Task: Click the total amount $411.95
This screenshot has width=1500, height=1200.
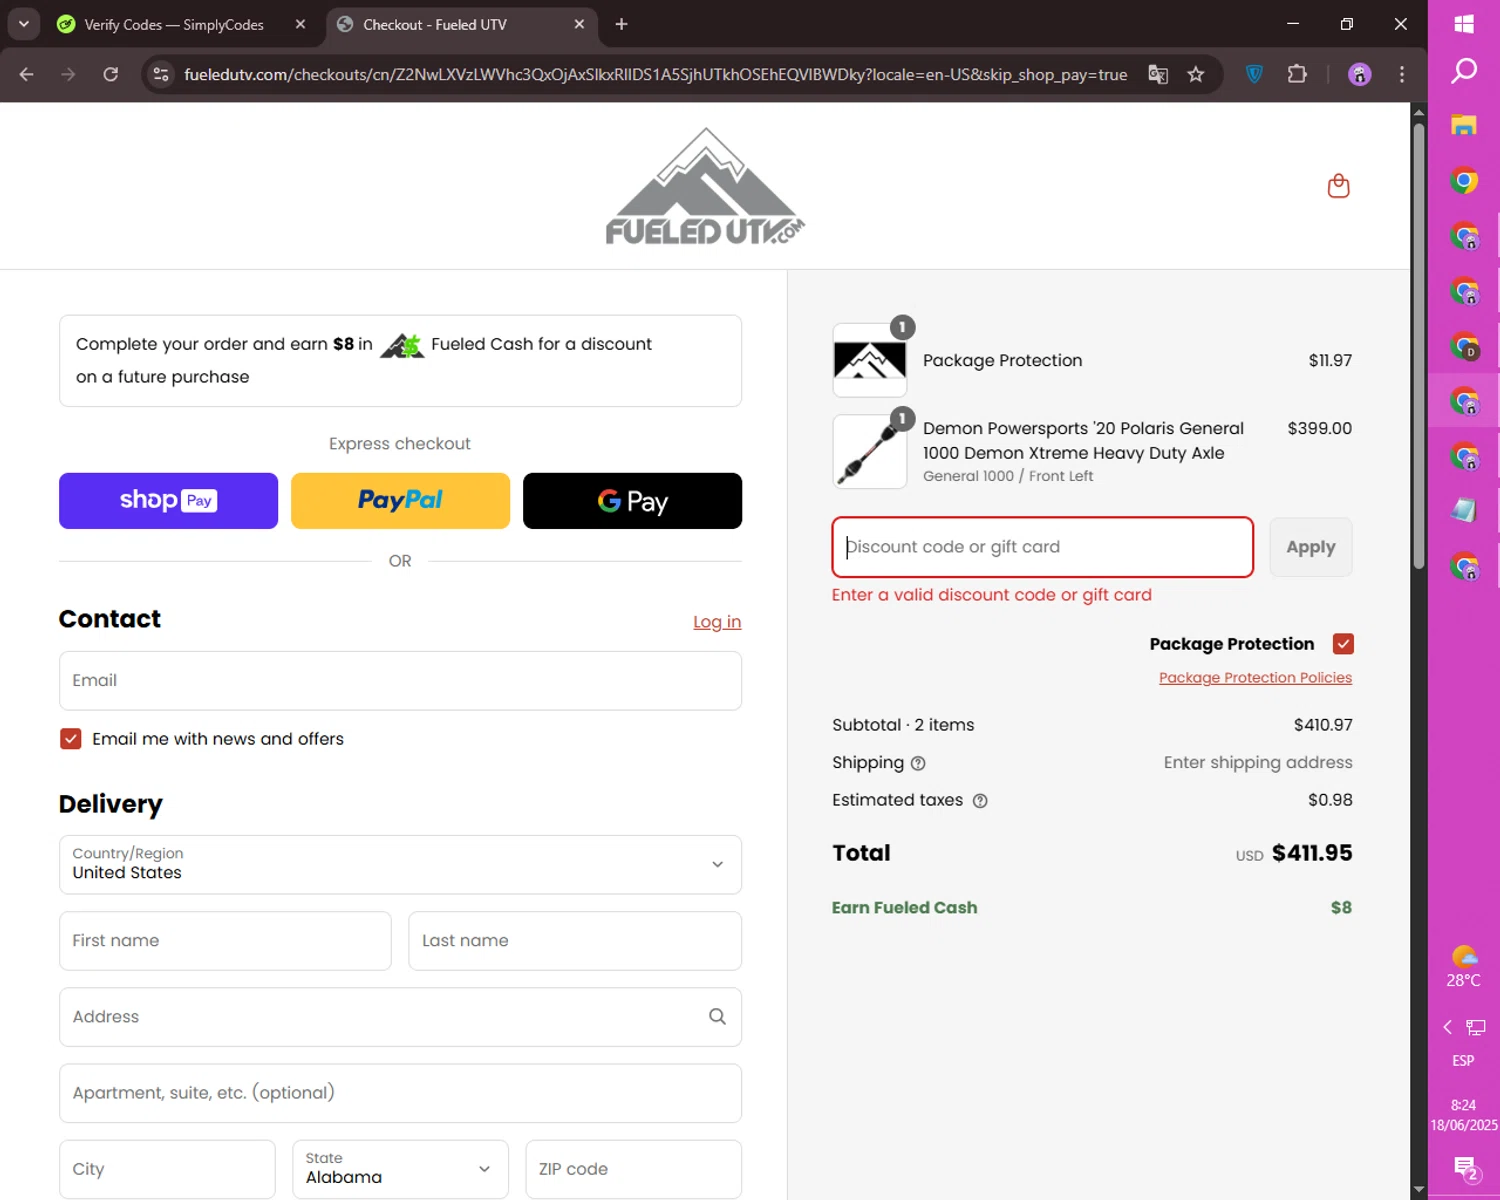Action: [x=1312, y=853]
